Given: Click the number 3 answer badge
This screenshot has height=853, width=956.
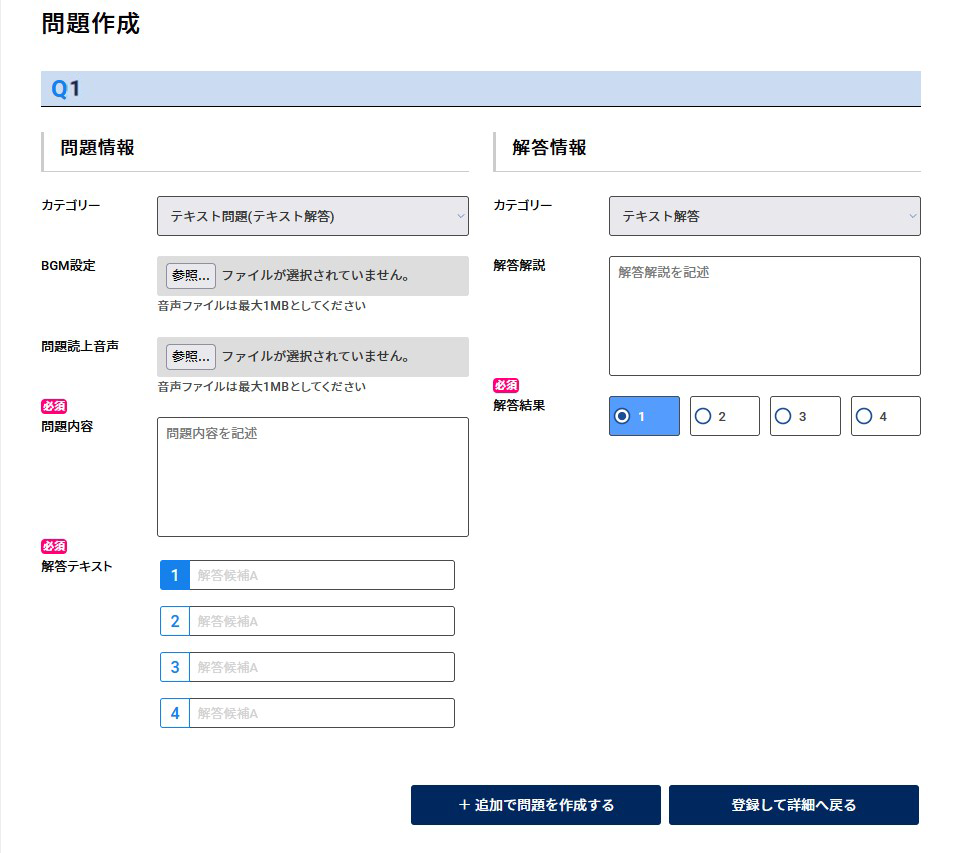Looking at the screenshot, I should click(175, 667).
